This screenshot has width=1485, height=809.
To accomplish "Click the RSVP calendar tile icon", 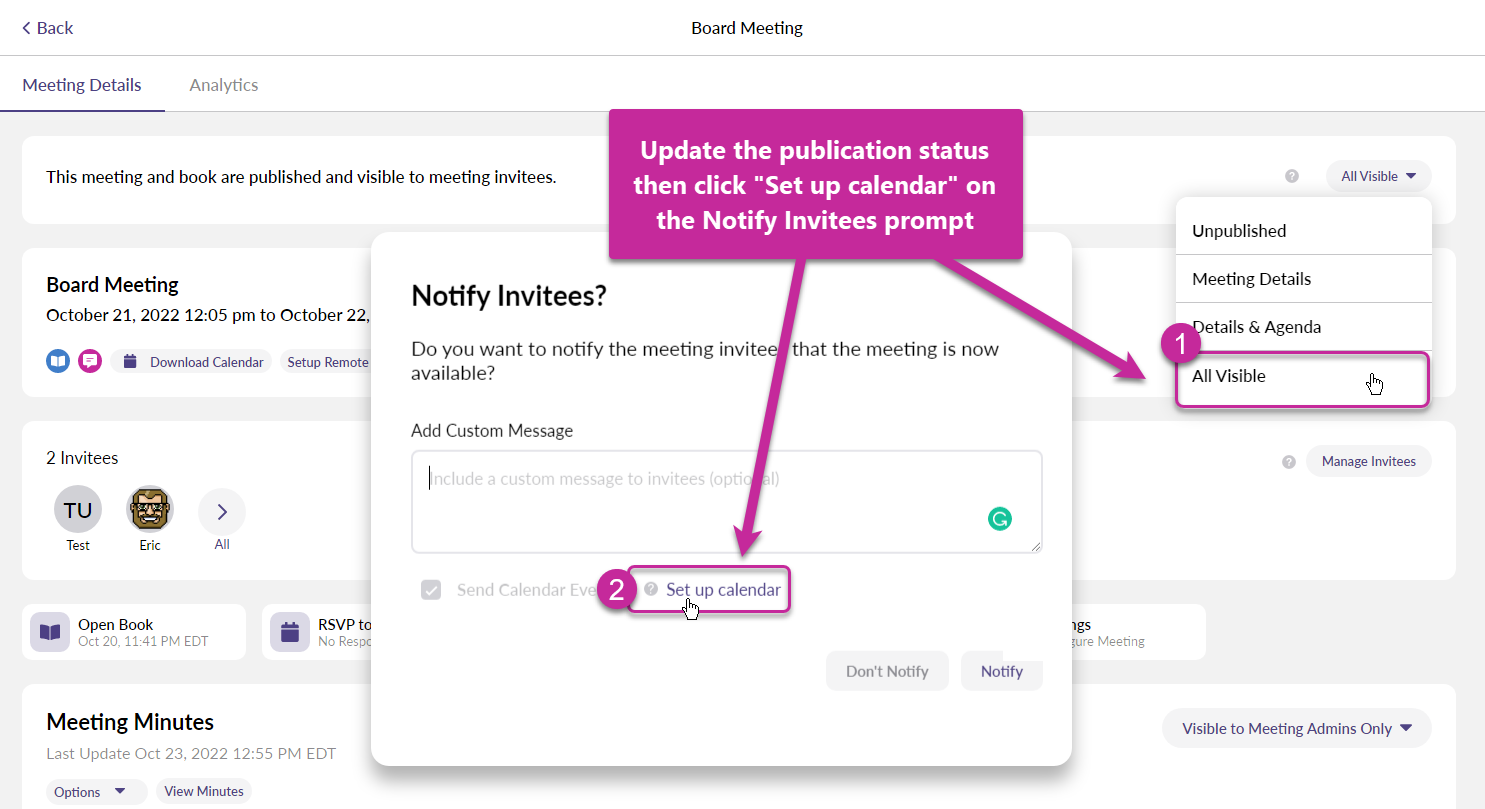I will click(290, 632).
